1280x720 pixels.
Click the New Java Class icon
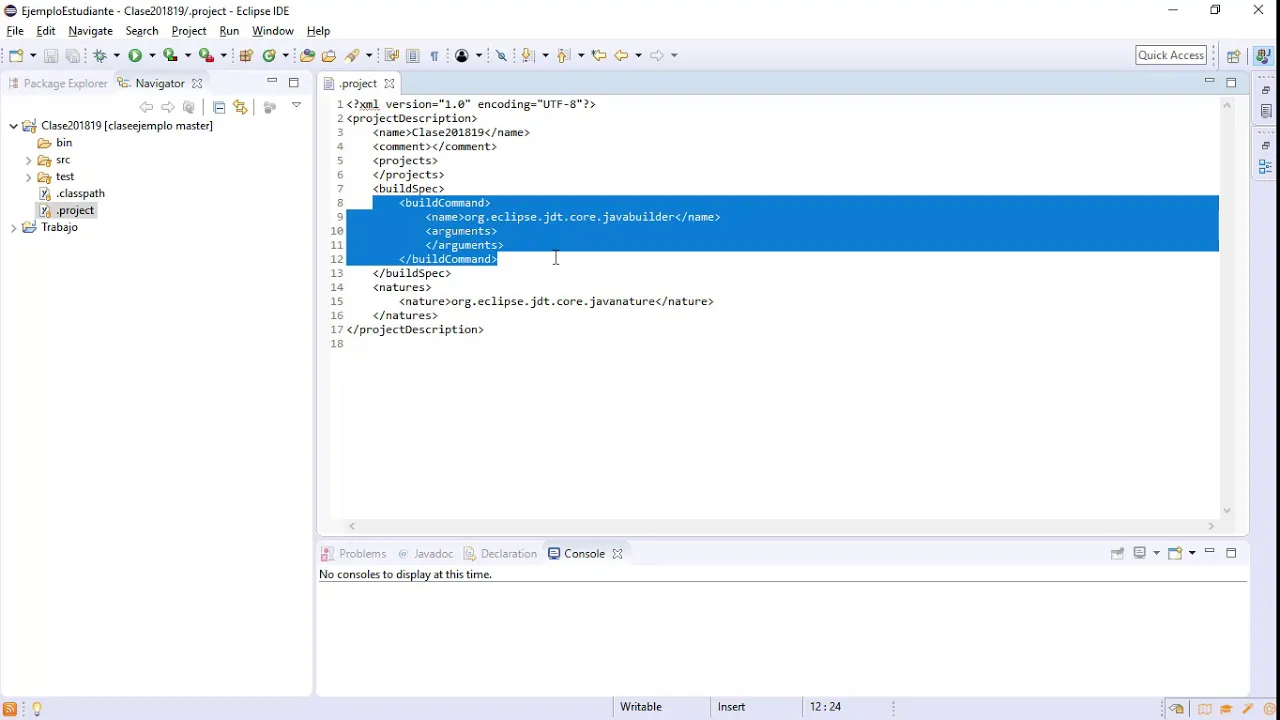point(269,56)
